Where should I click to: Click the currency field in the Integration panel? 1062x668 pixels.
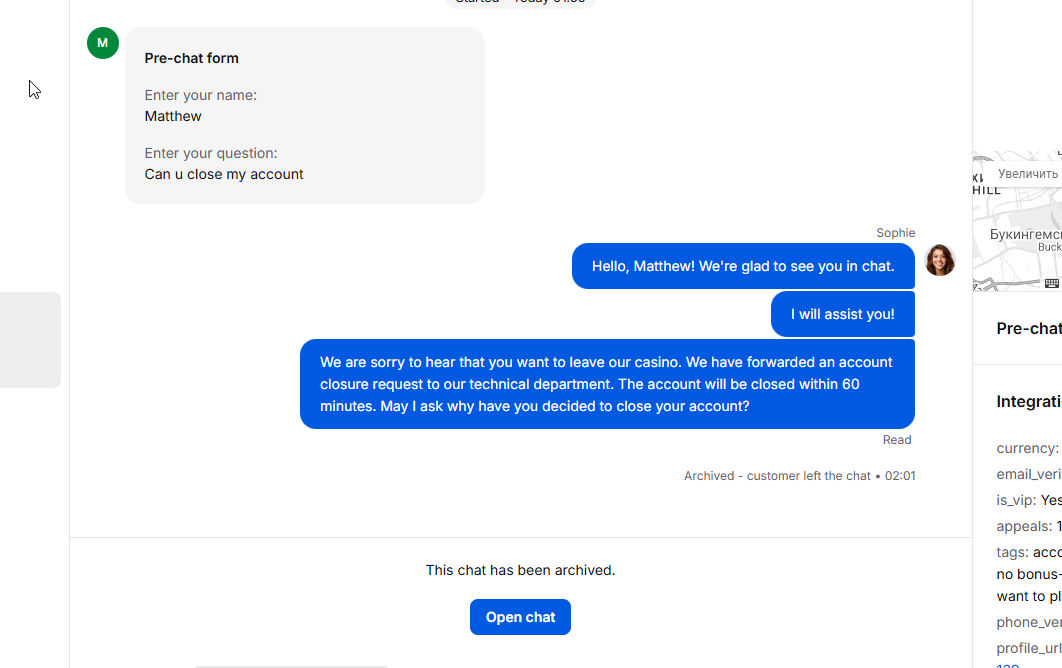pos(1027,448)
